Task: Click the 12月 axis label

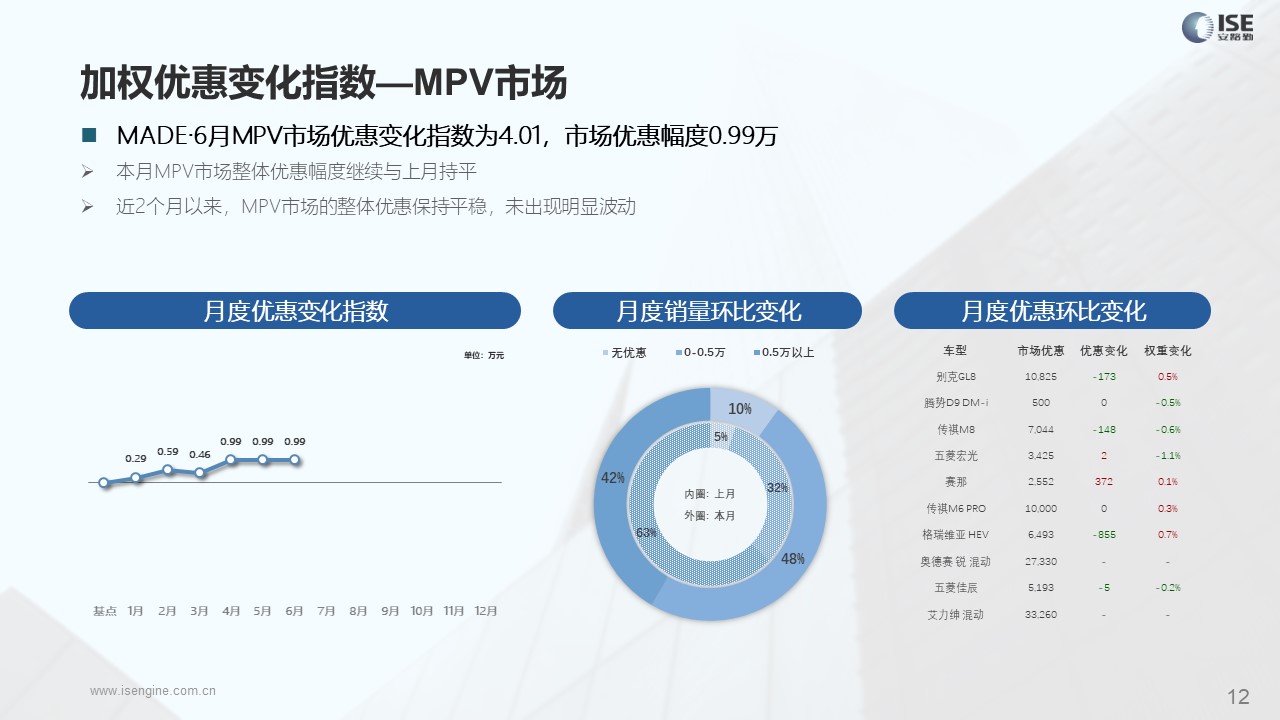Action: click(486, 610)
